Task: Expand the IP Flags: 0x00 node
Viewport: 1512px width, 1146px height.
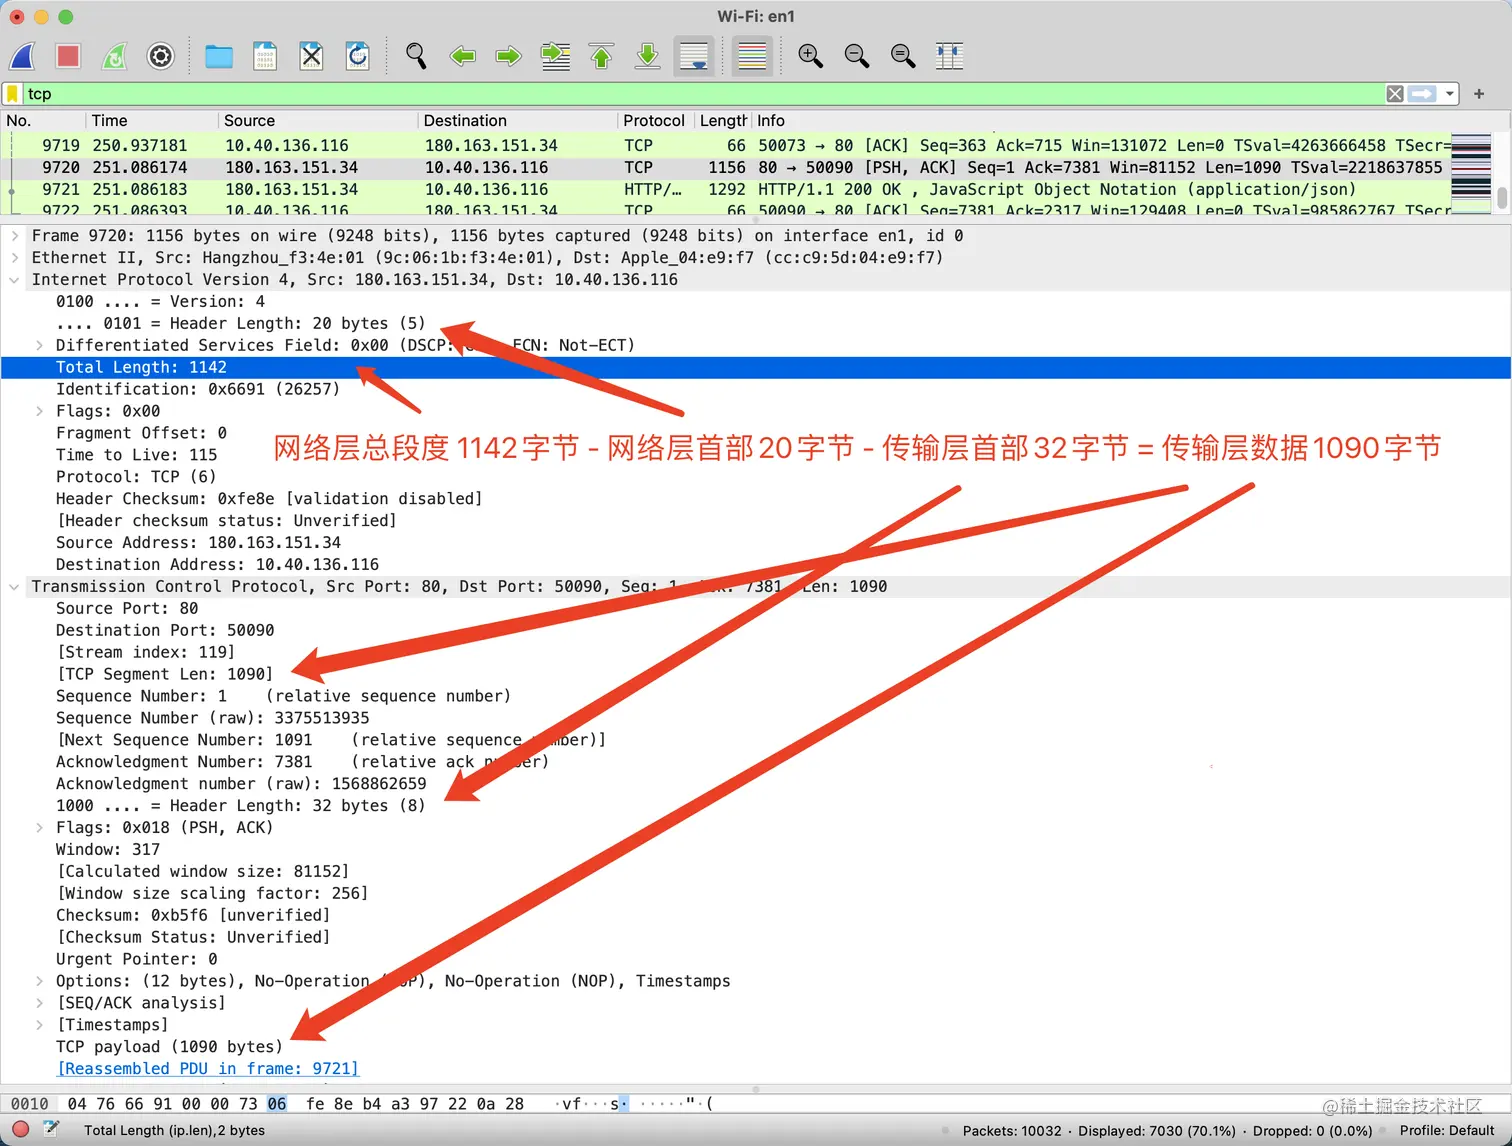Action: tap(39, 412)
